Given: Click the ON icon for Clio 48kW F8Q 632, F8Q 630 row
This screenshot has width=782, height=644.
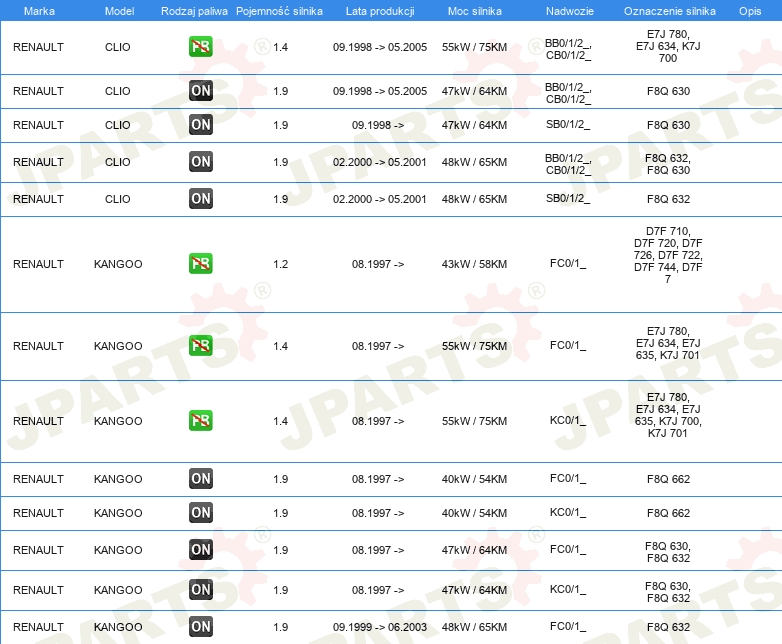Looking at the screenshot, I should 200,162.
